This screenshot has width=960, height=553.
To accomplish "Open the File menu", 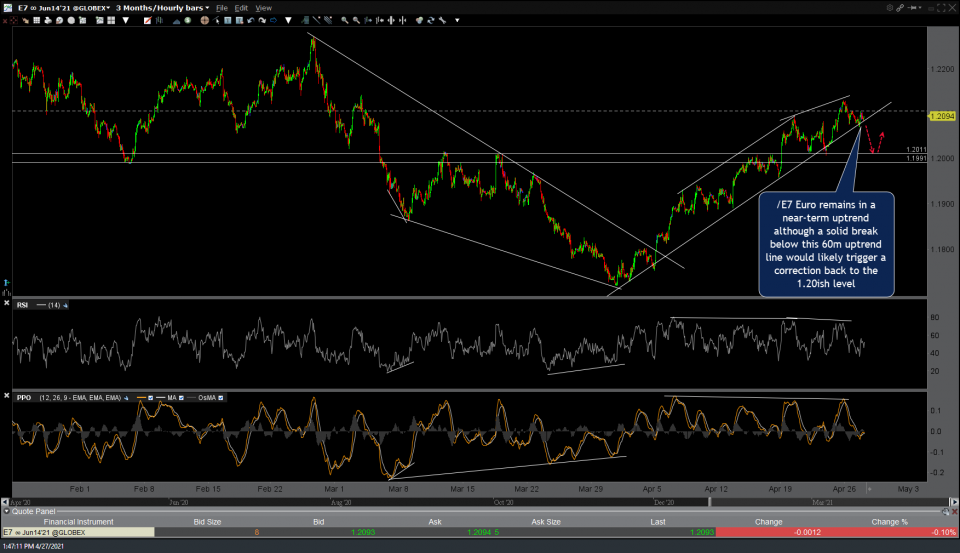I will 223,8.
